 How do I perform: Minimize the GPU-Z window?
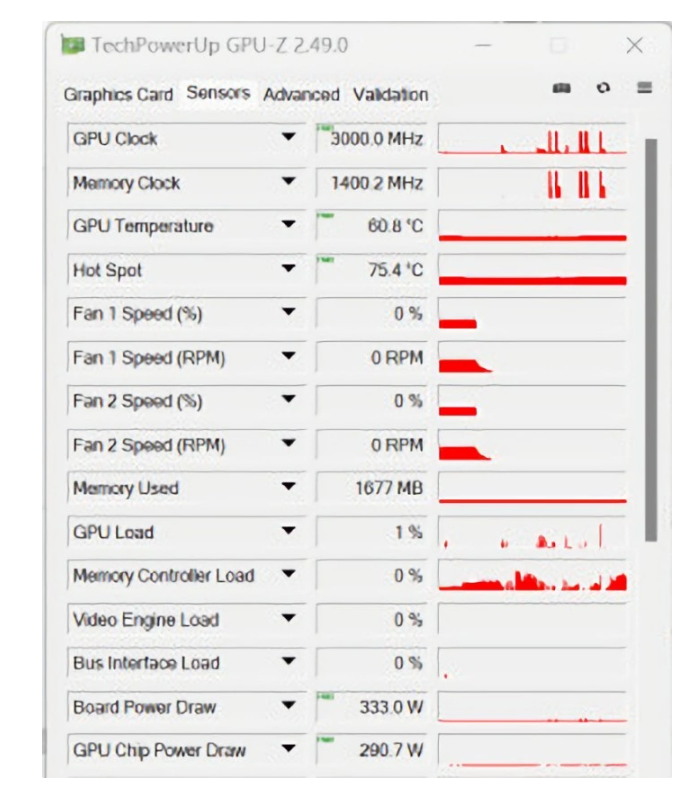click(483, 46)
